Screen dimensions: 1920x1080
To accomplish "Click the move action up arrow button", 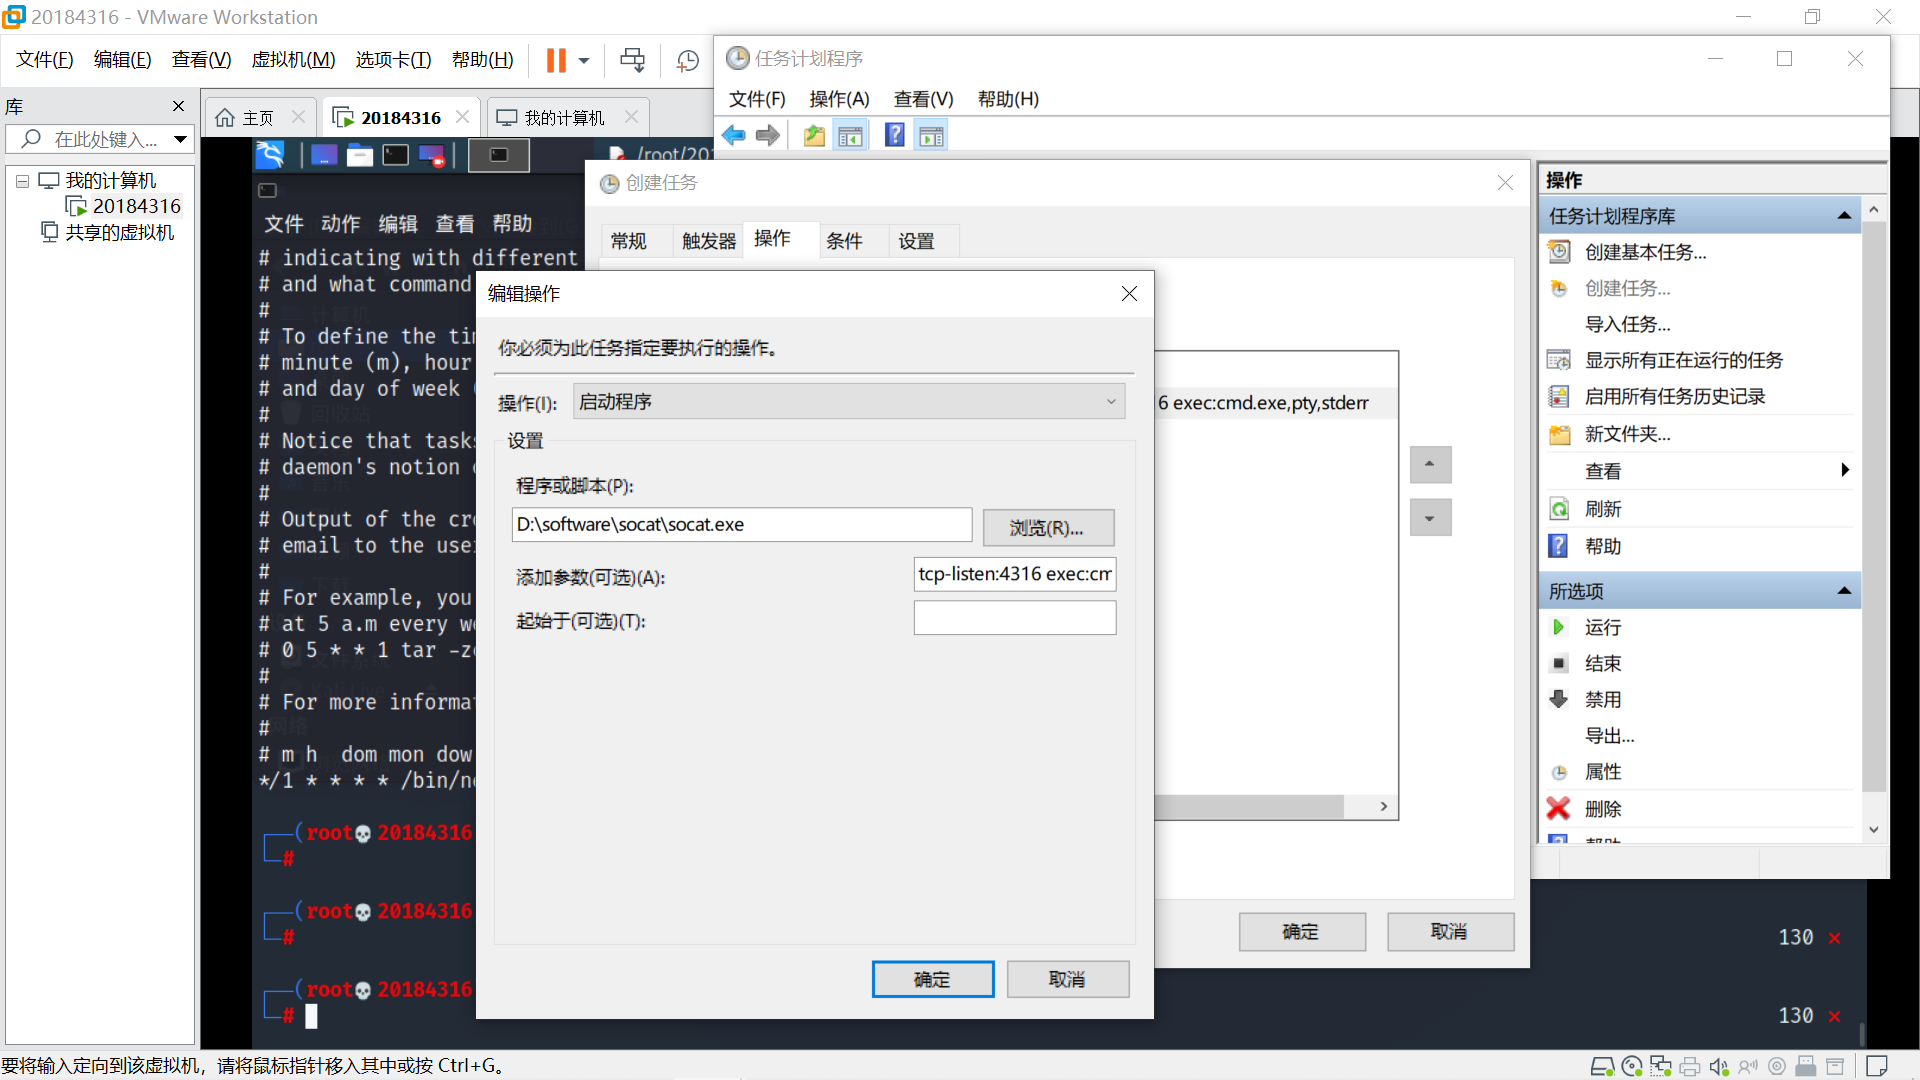I will [x=1430, y=465].
